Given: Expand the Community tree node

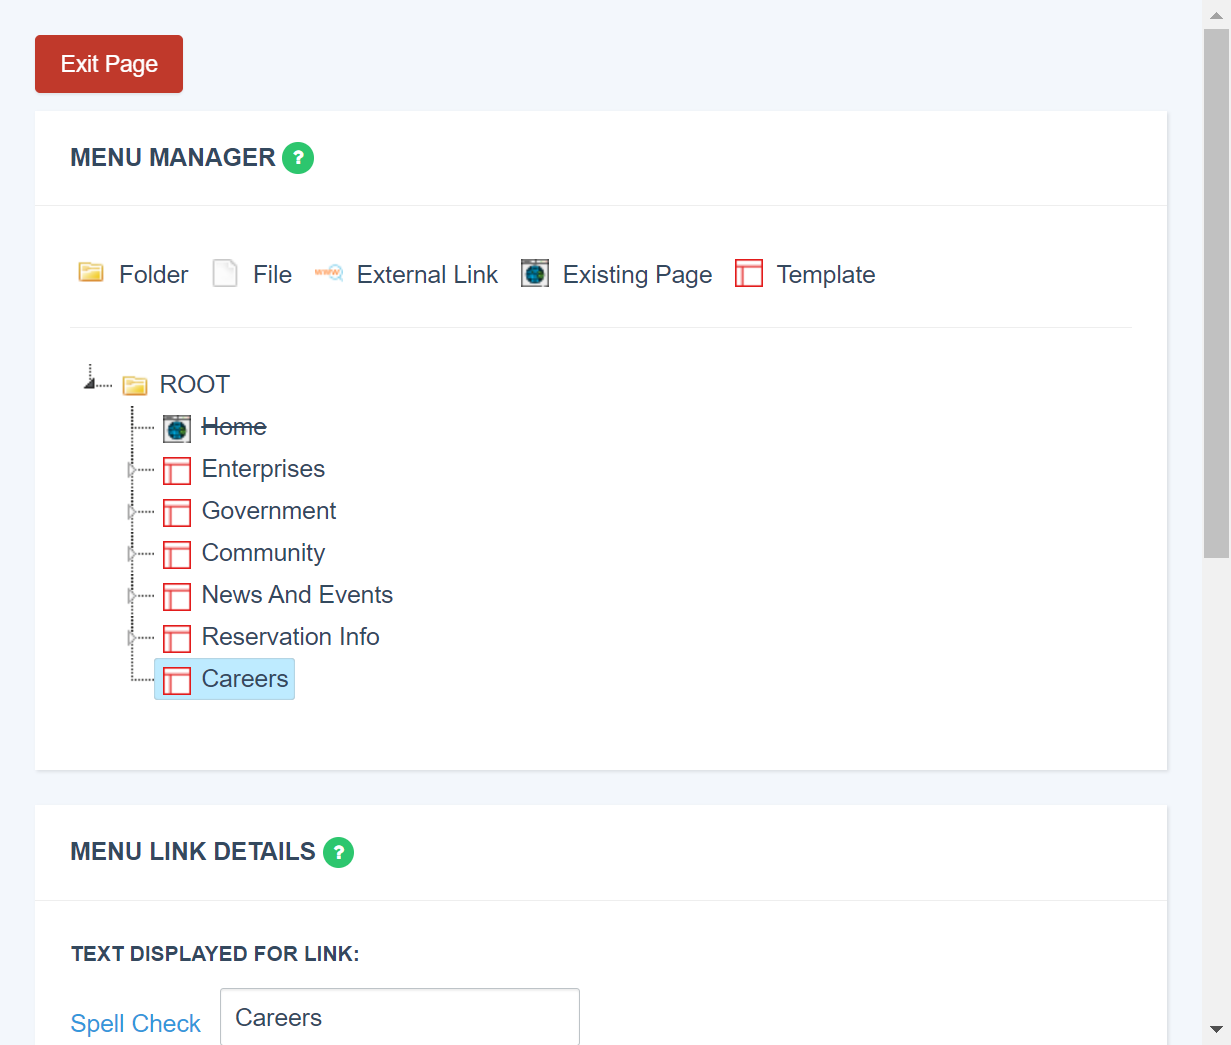Looking at the screenshot, I should click(132, 554).
